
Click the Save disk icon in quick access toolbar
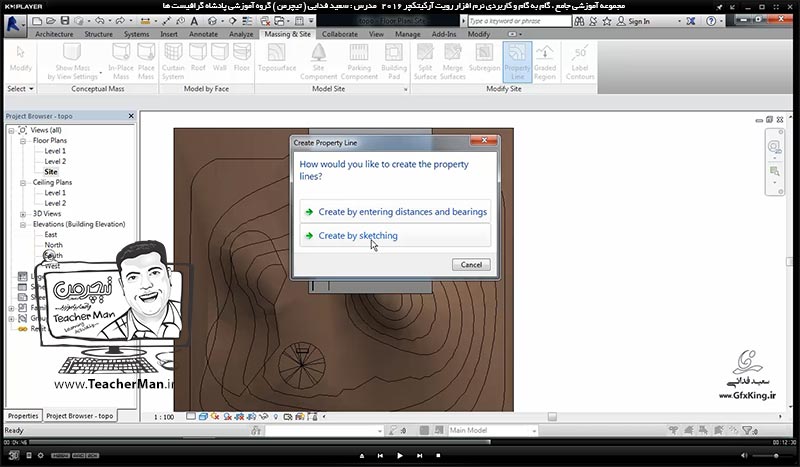click(65, 21)
